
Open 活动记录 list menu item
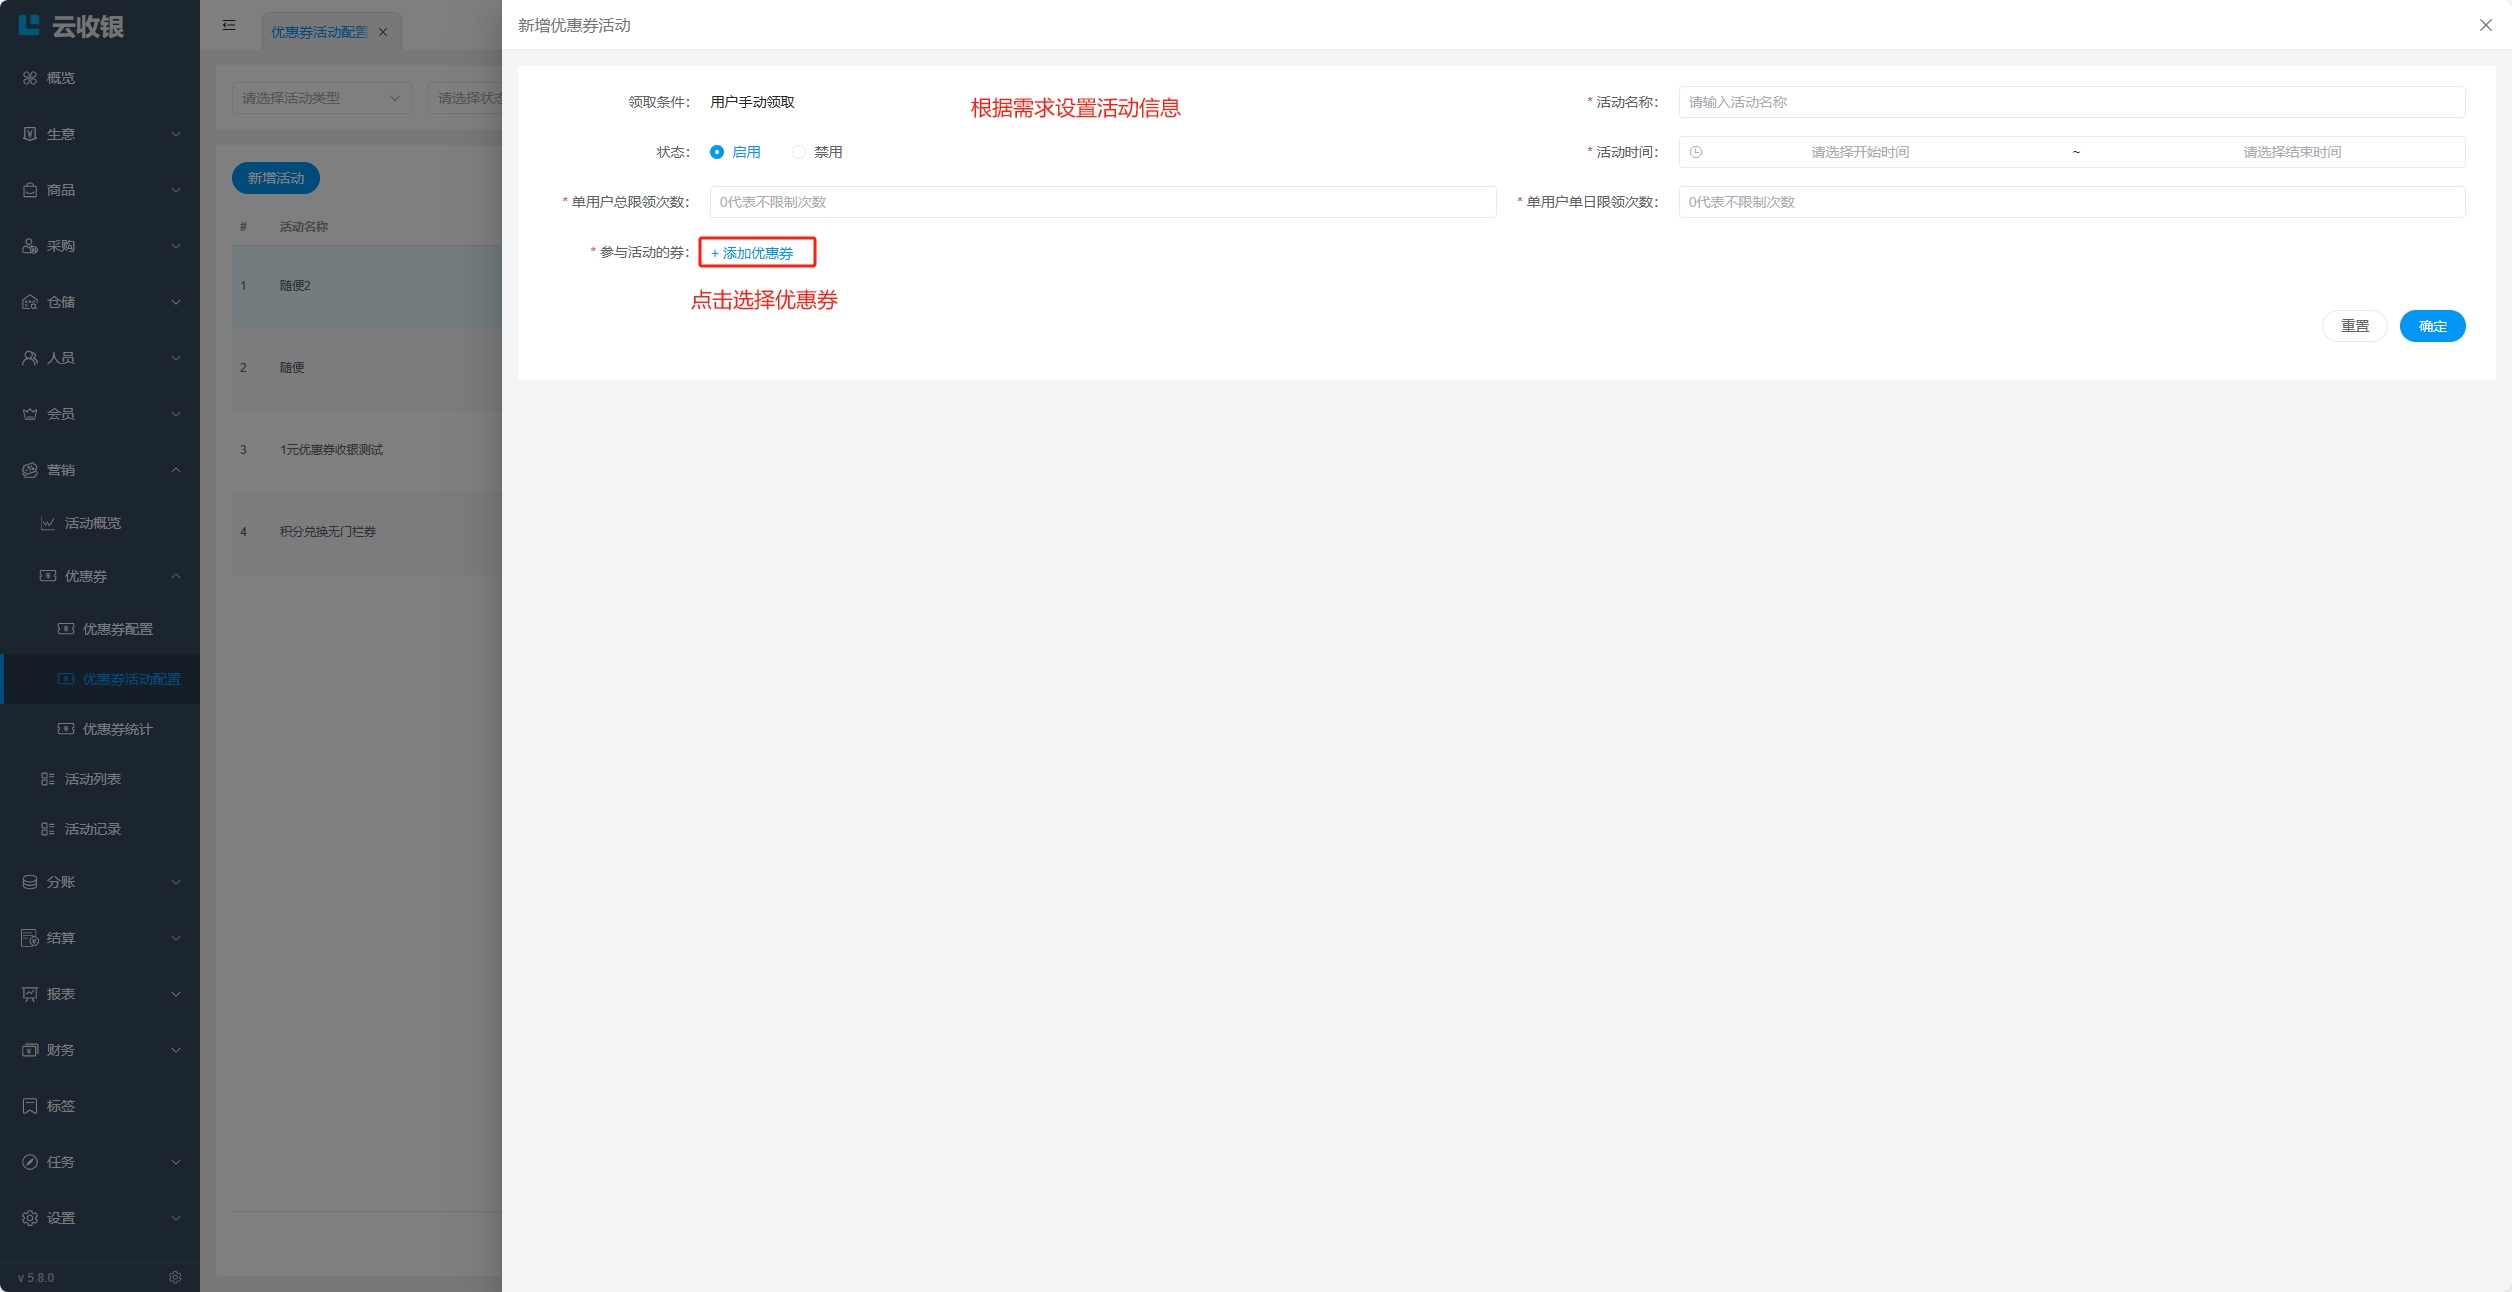point(92,829)
